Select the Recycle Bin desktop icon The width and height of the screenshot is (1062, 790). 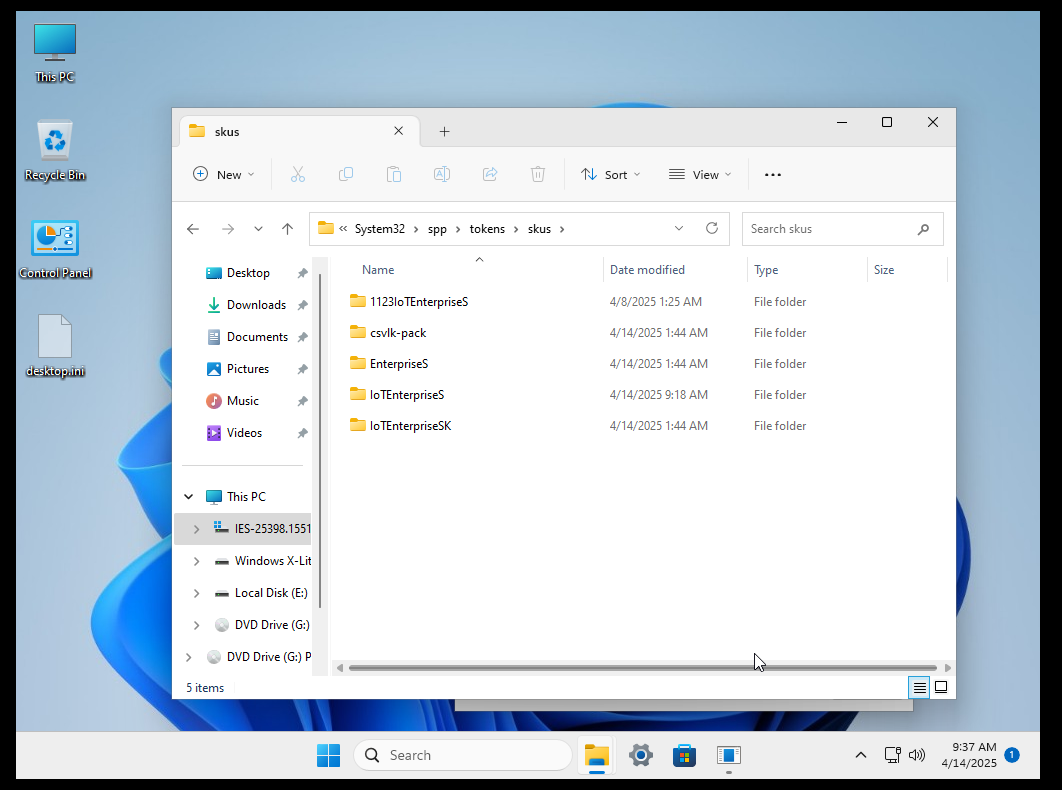[x=55, y=151]
